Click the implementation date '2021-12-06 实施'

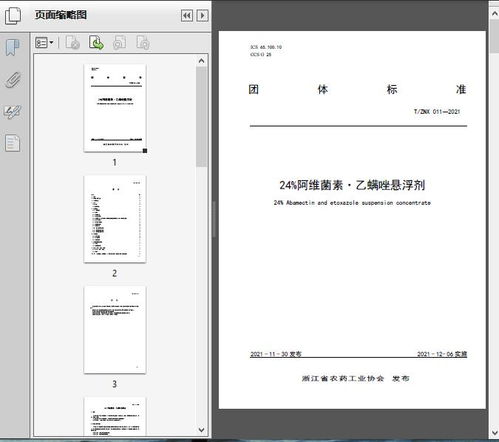442,354
